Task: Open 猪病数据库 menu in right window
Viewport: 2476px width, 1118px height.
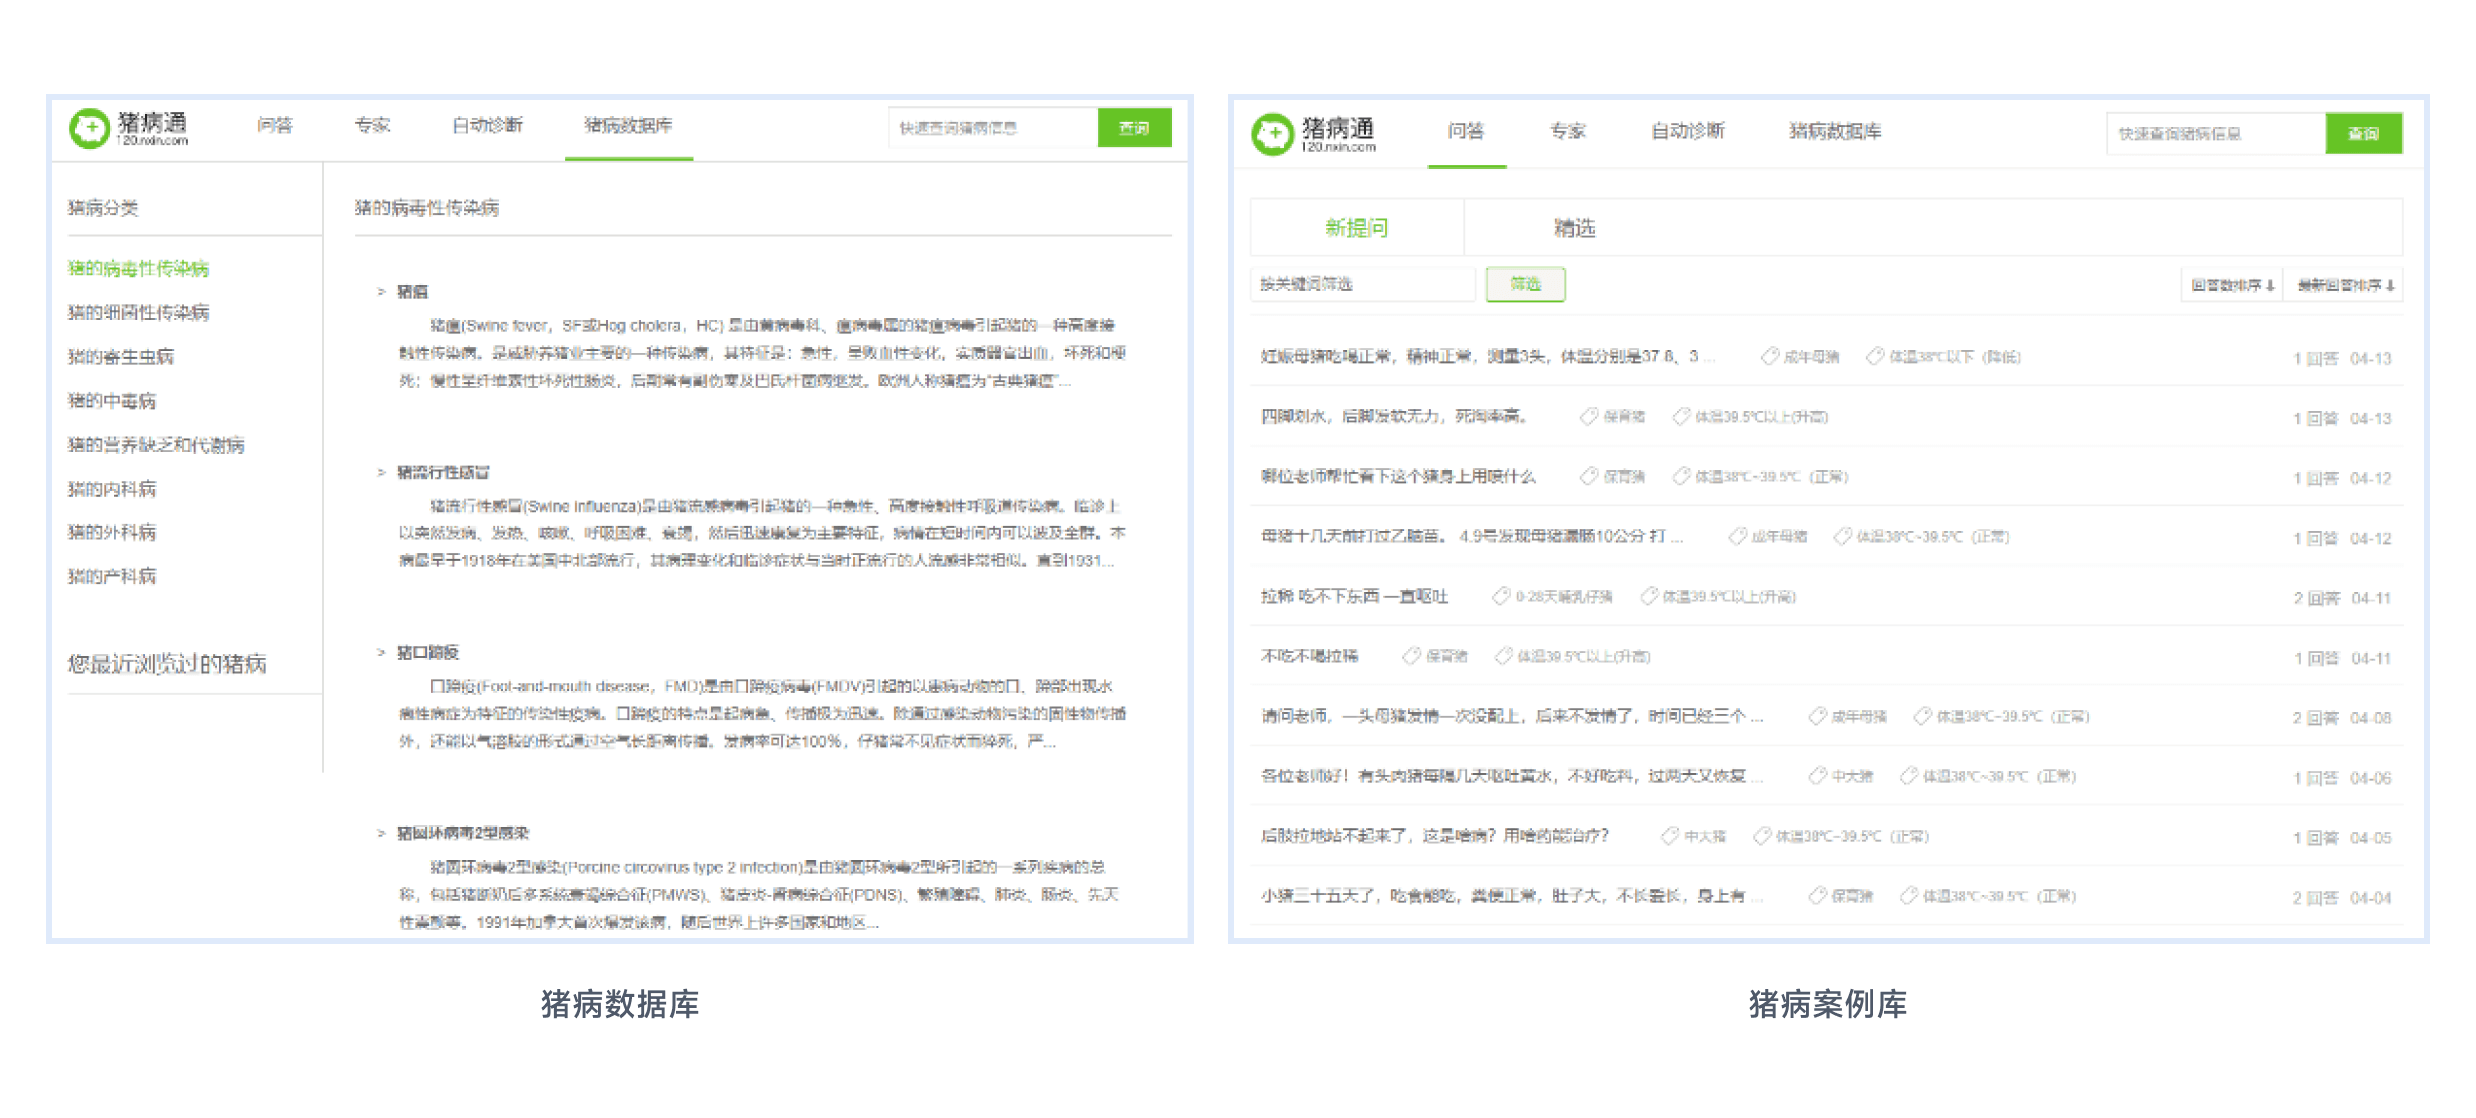Action: tap(1834, 131)
